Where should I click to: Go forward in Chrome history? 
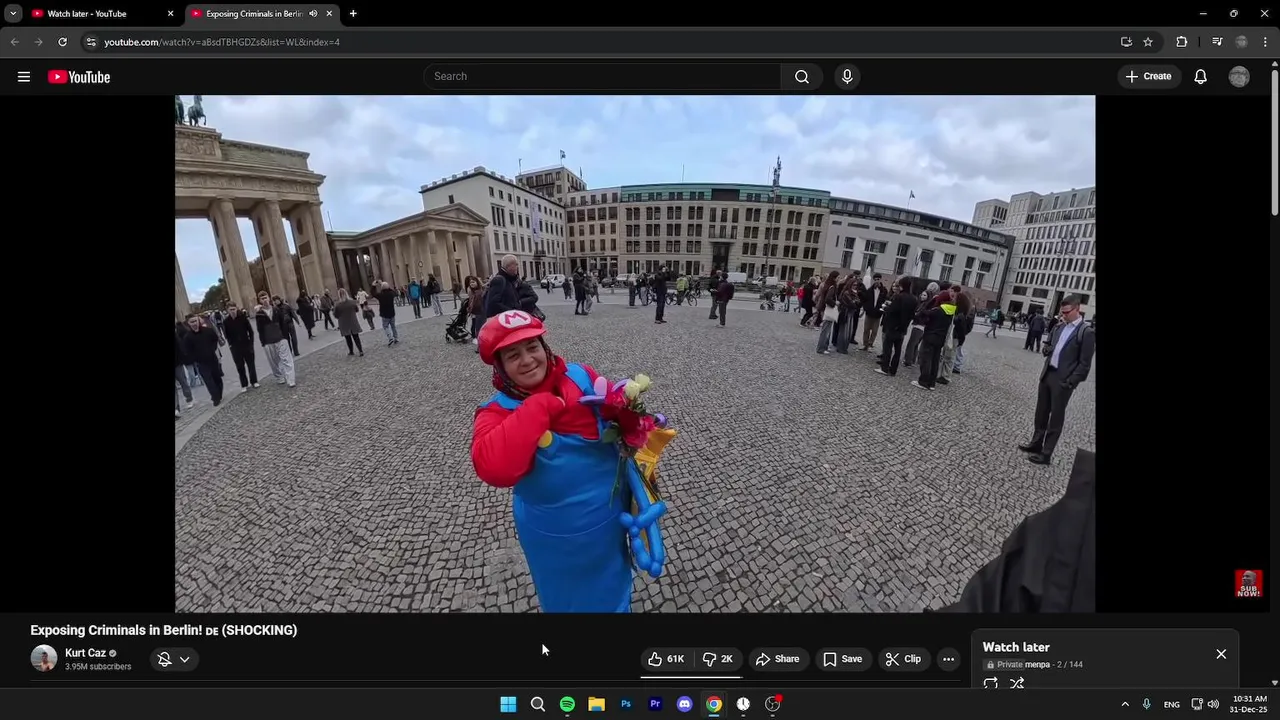[x=38, y=42]
